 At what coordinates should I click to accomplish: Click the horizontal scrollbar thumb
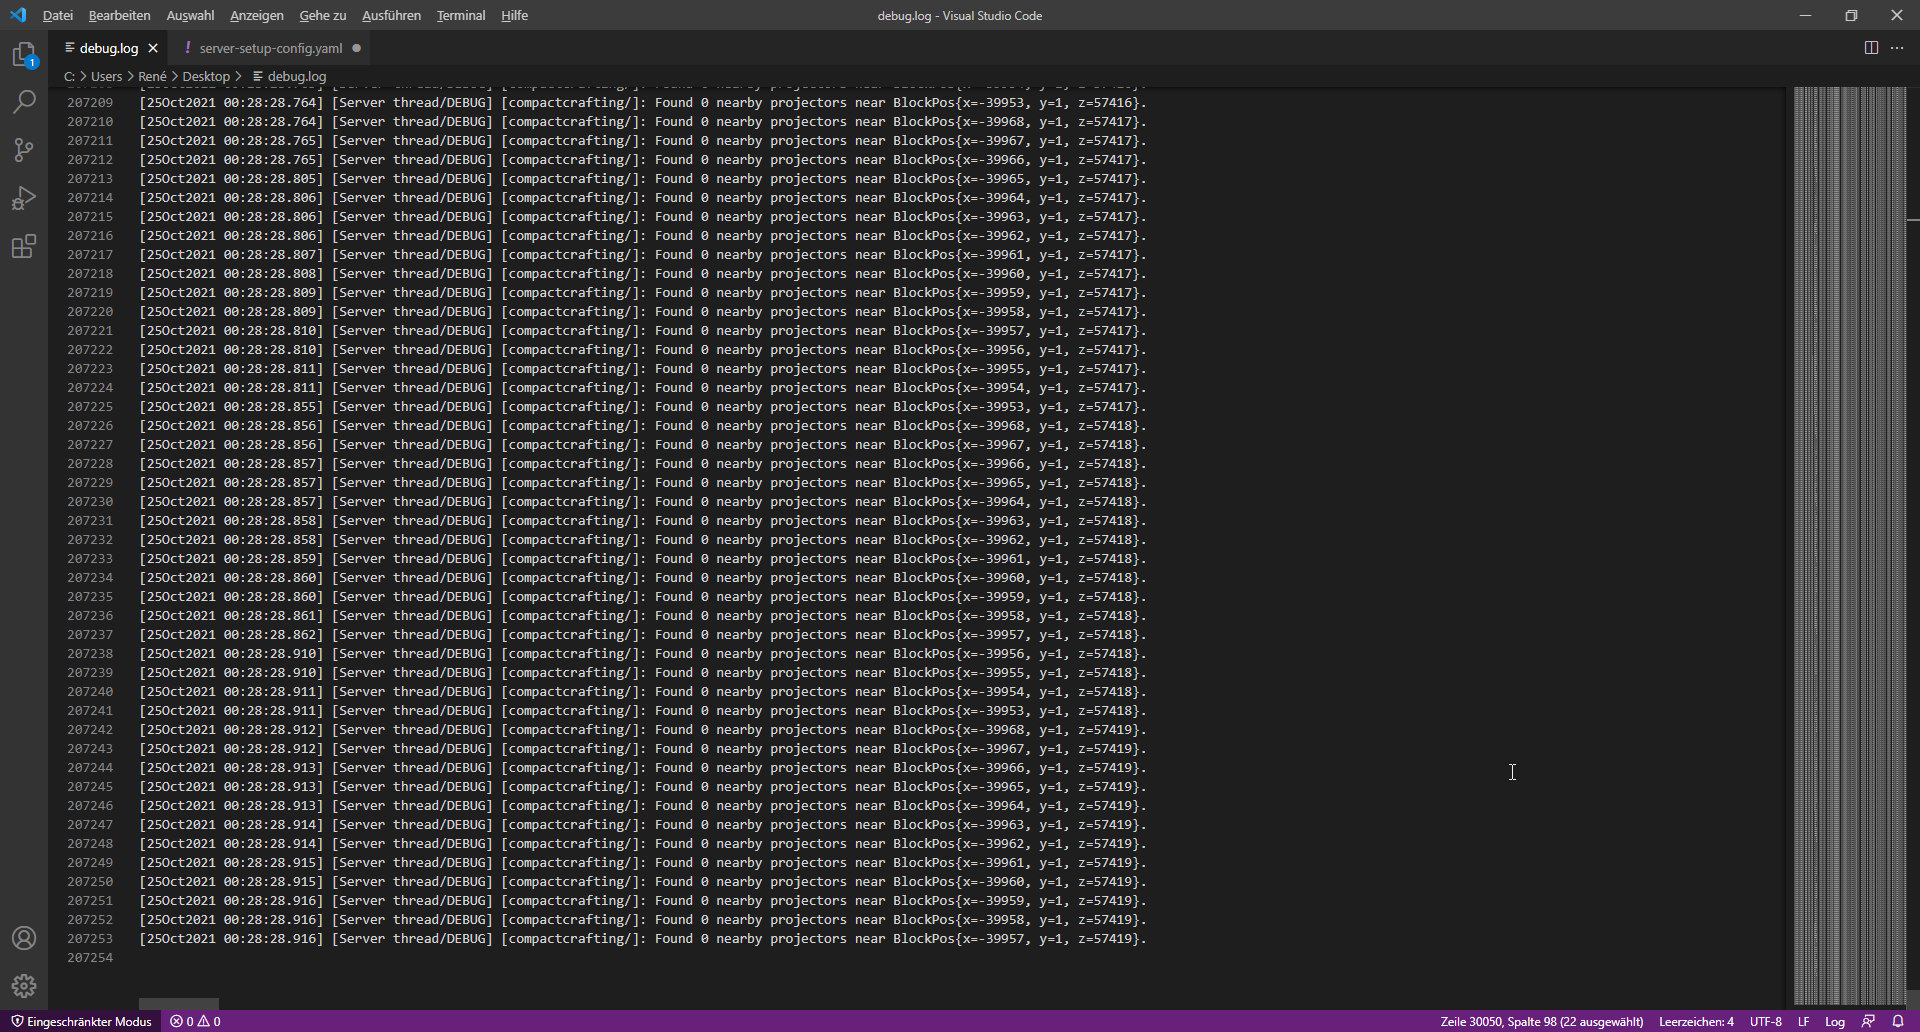point(178,1003)
